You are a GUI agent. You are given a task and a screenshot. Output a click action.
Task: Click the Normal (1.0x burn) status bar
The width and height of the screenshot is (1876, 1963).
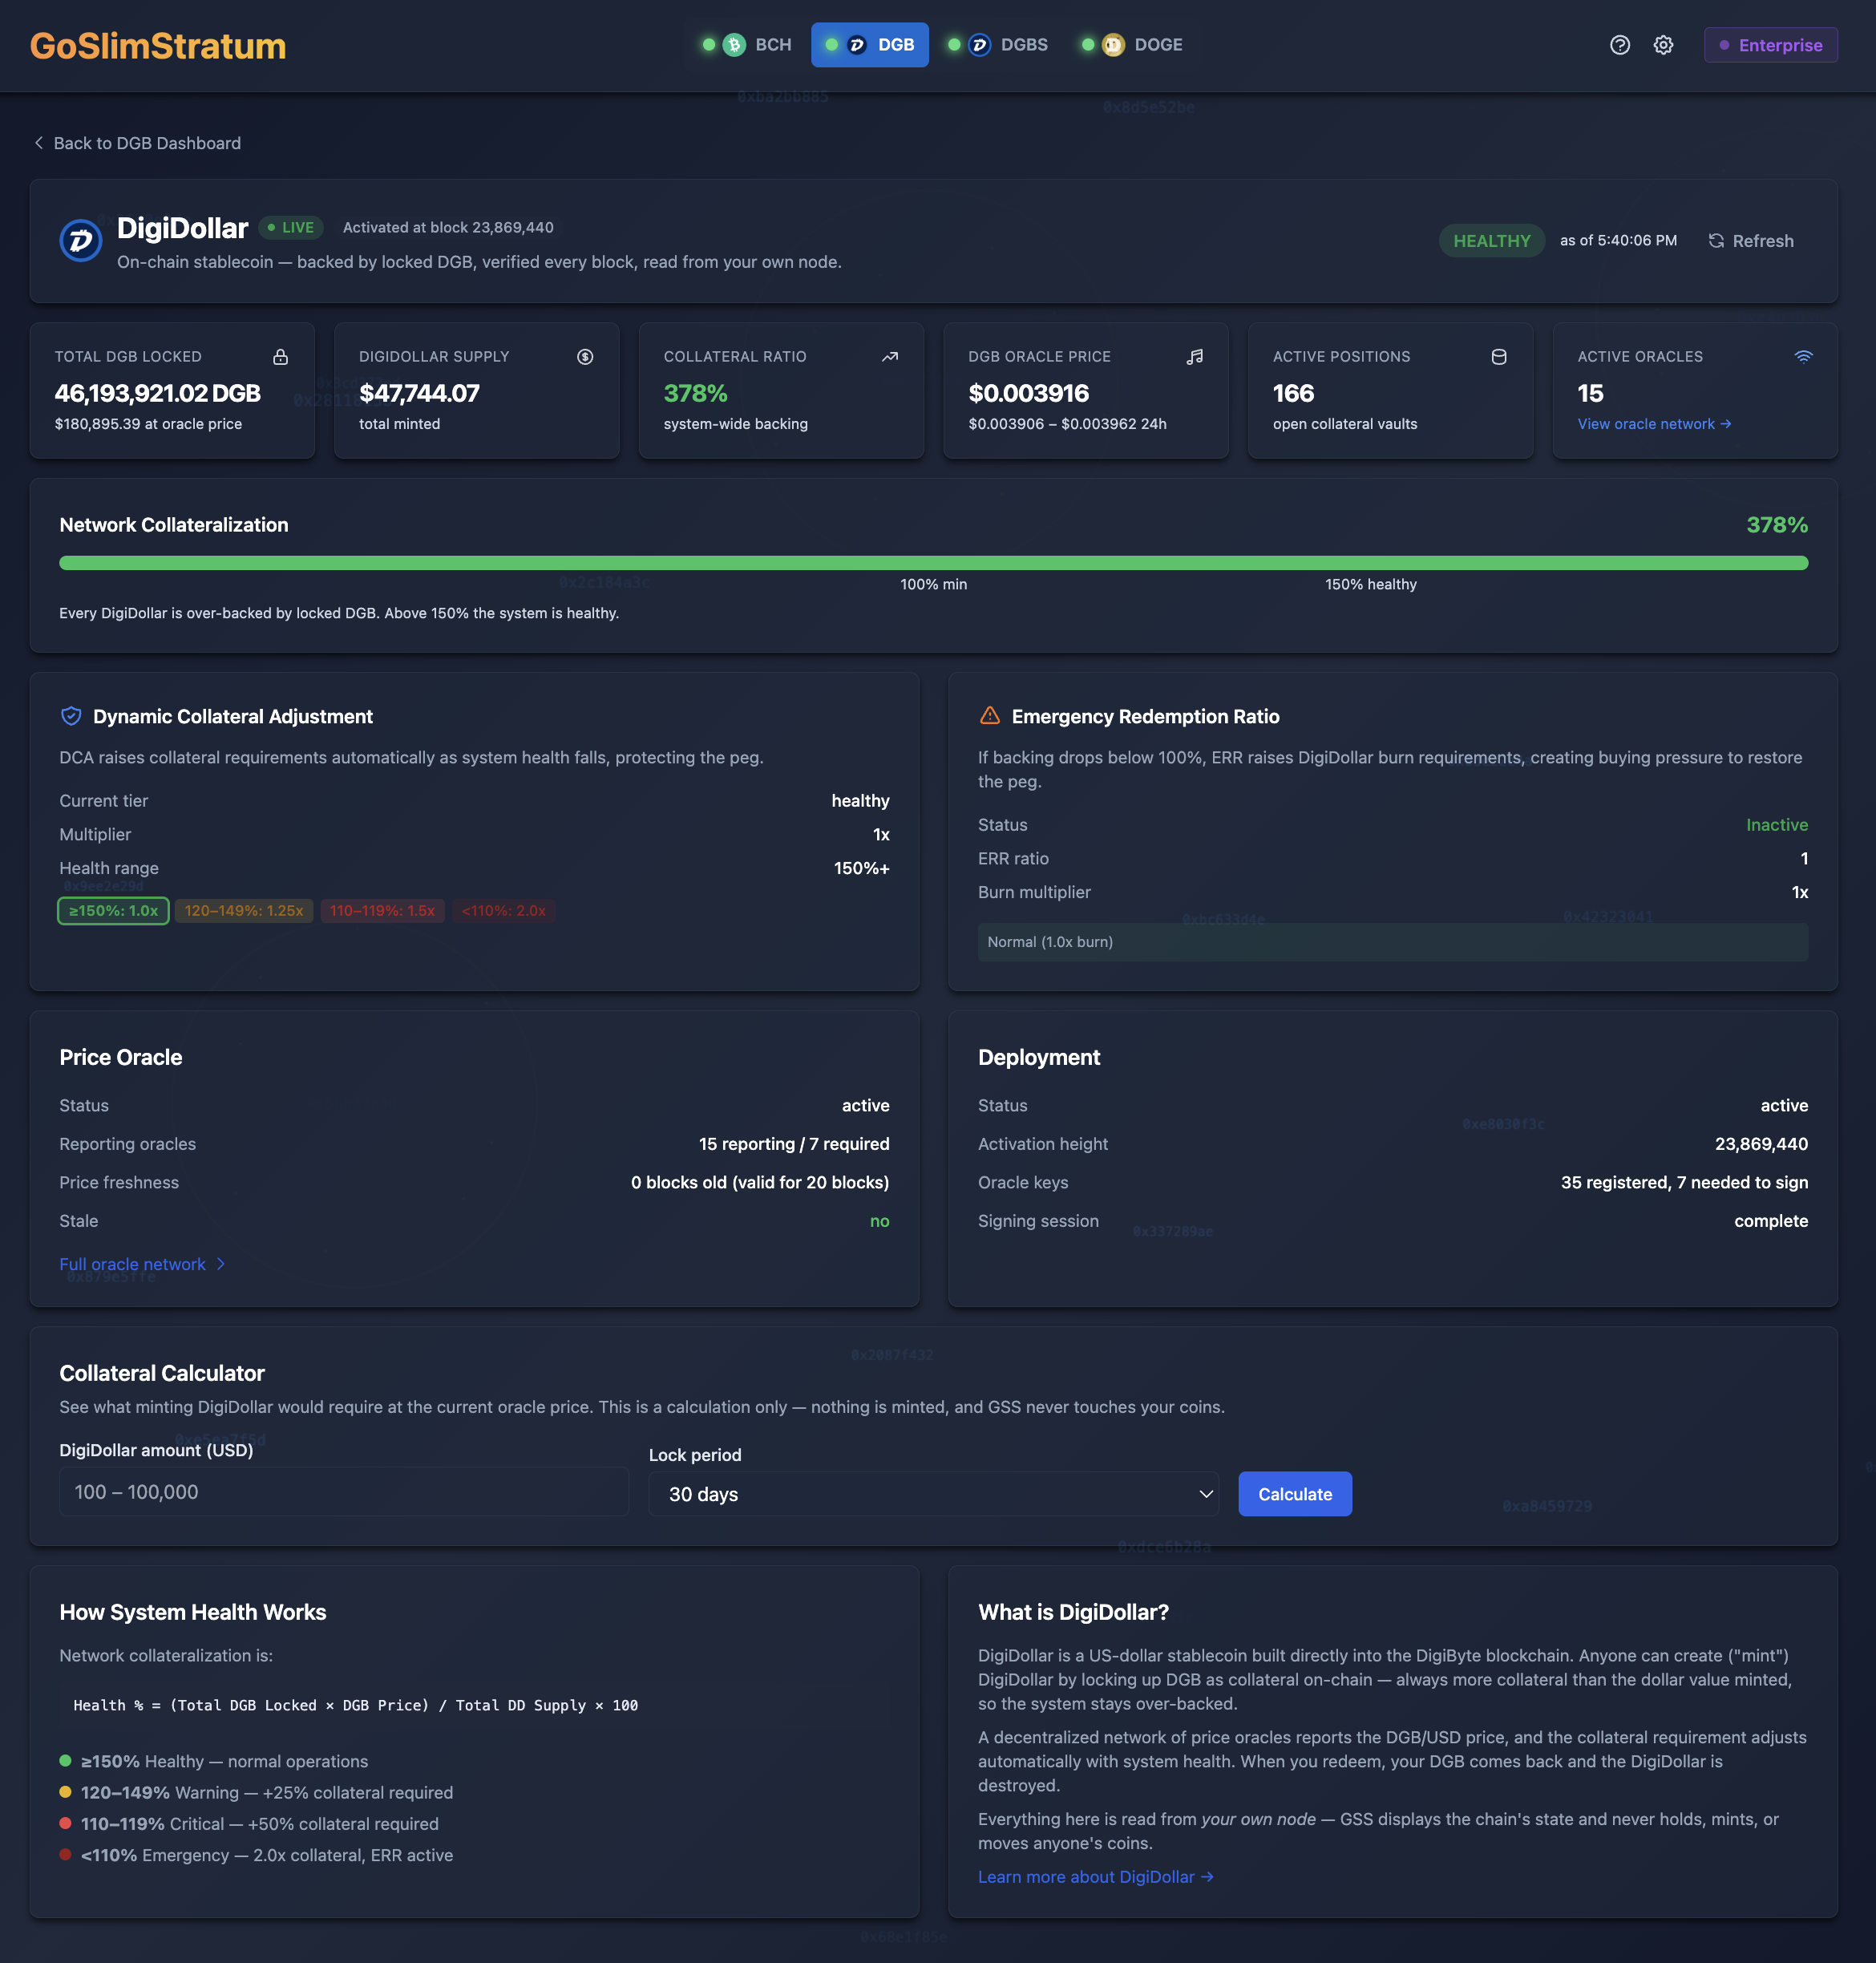click(1392, 942)
